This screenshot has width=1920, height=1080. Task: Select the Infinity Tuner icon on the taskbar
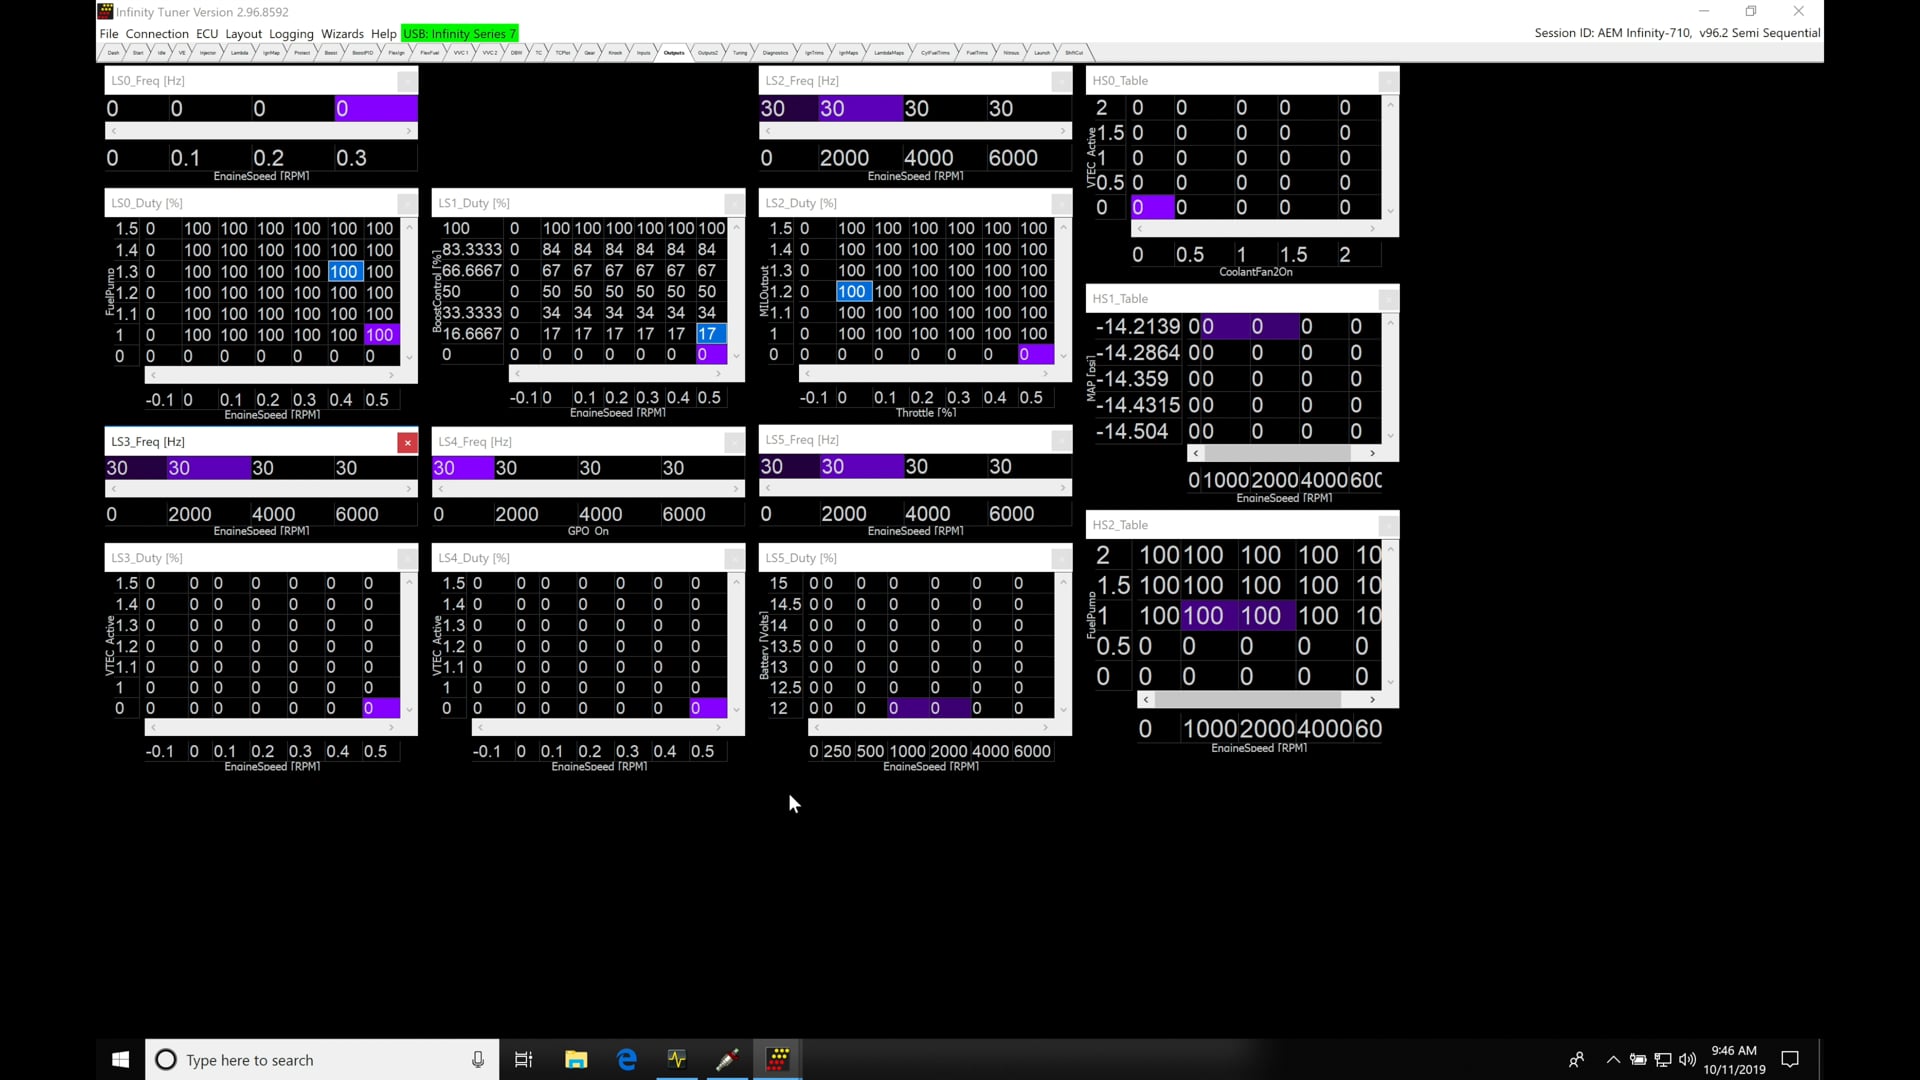coord(778,1059)
